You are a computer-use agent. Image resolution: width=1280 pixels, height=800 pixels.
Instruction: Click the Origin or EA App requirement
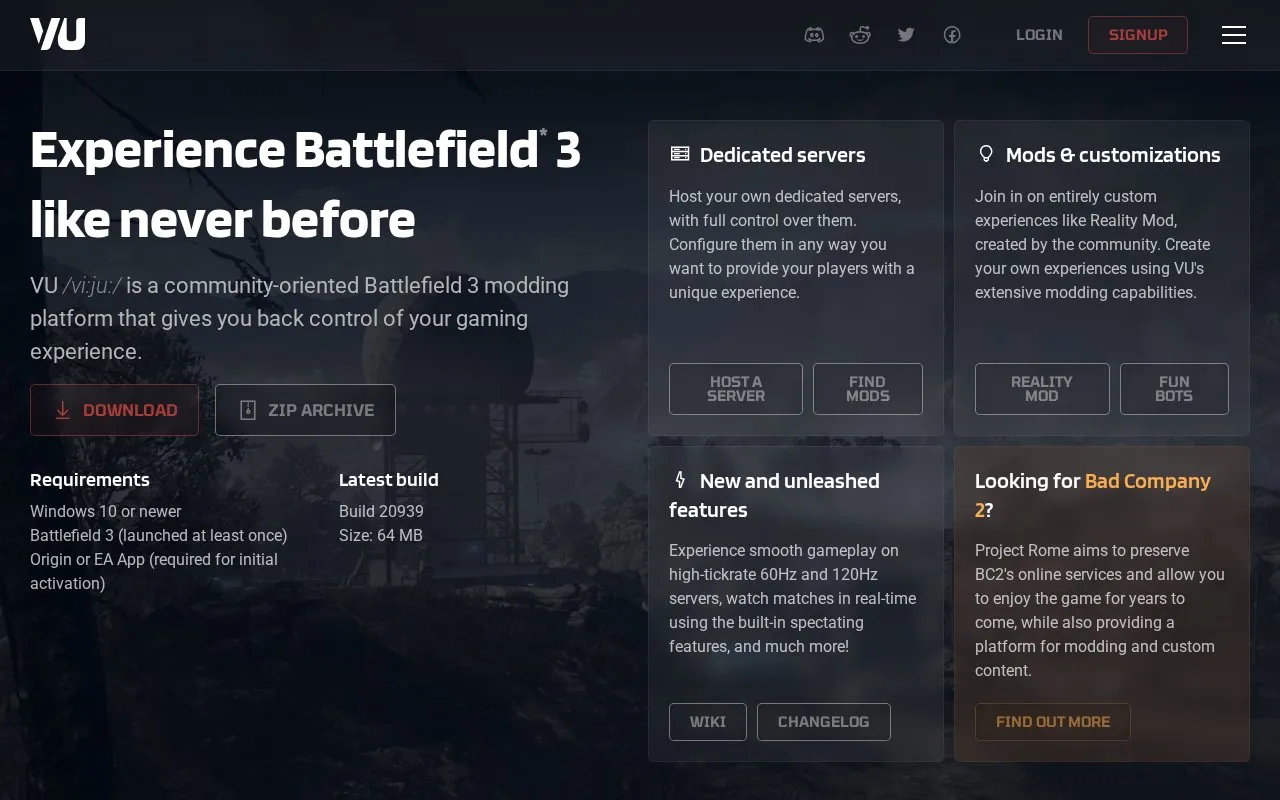(x=154, y=571)
